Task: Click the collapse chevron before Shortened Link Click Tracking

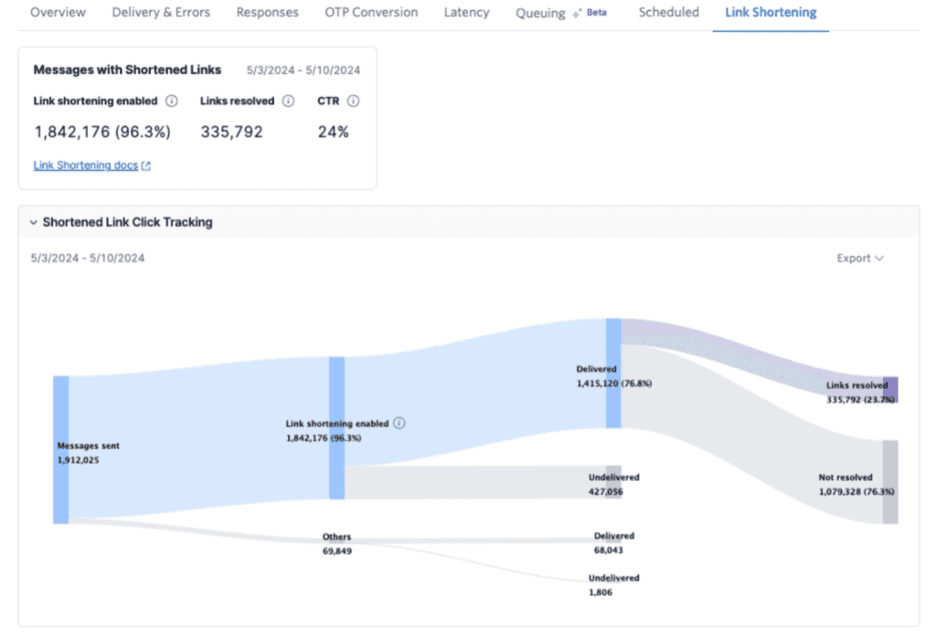Action: coord(33,222)
